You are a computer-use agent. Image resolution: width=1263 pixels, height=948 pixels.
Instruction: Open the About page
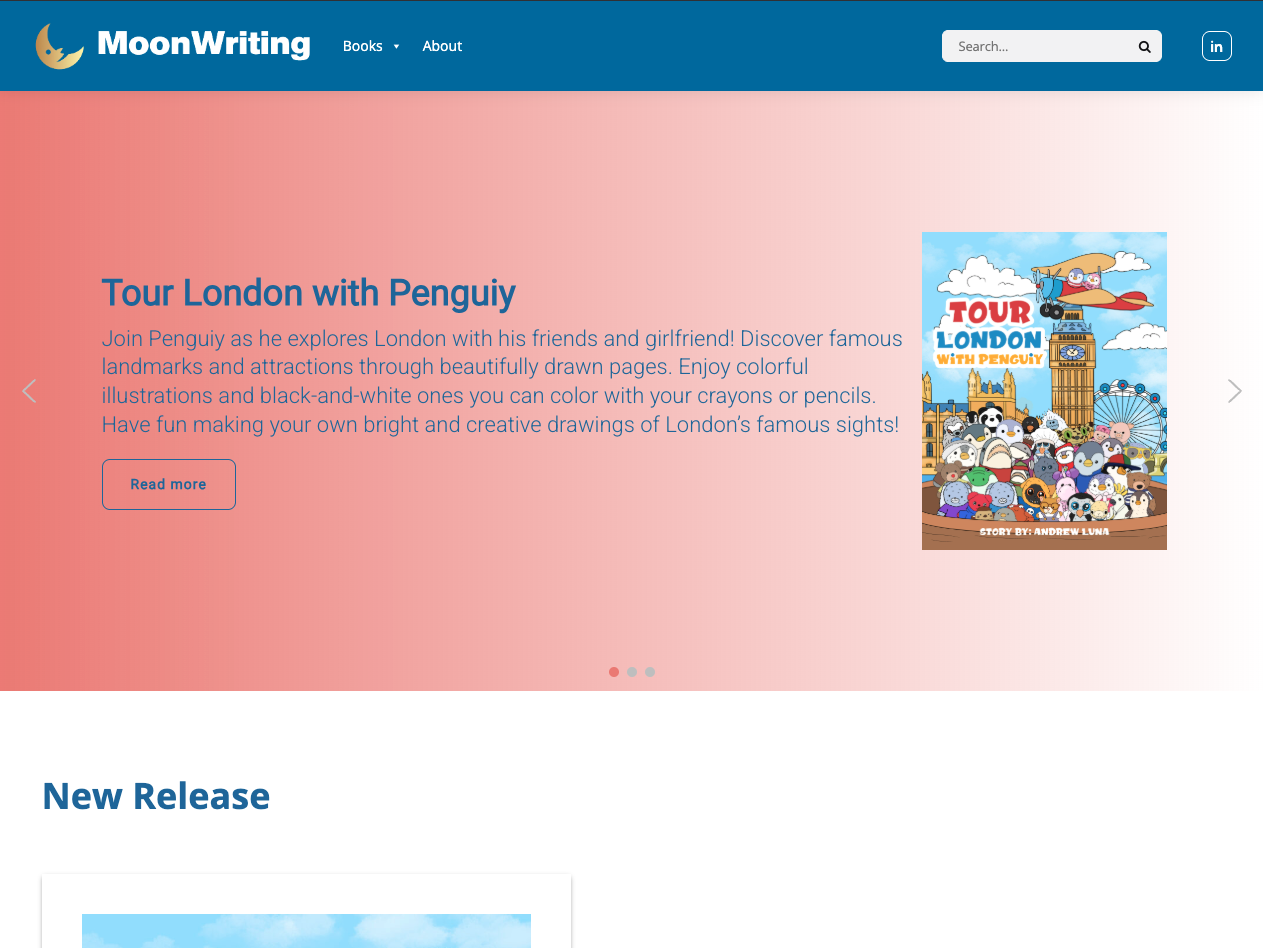[x=442, y=46]
